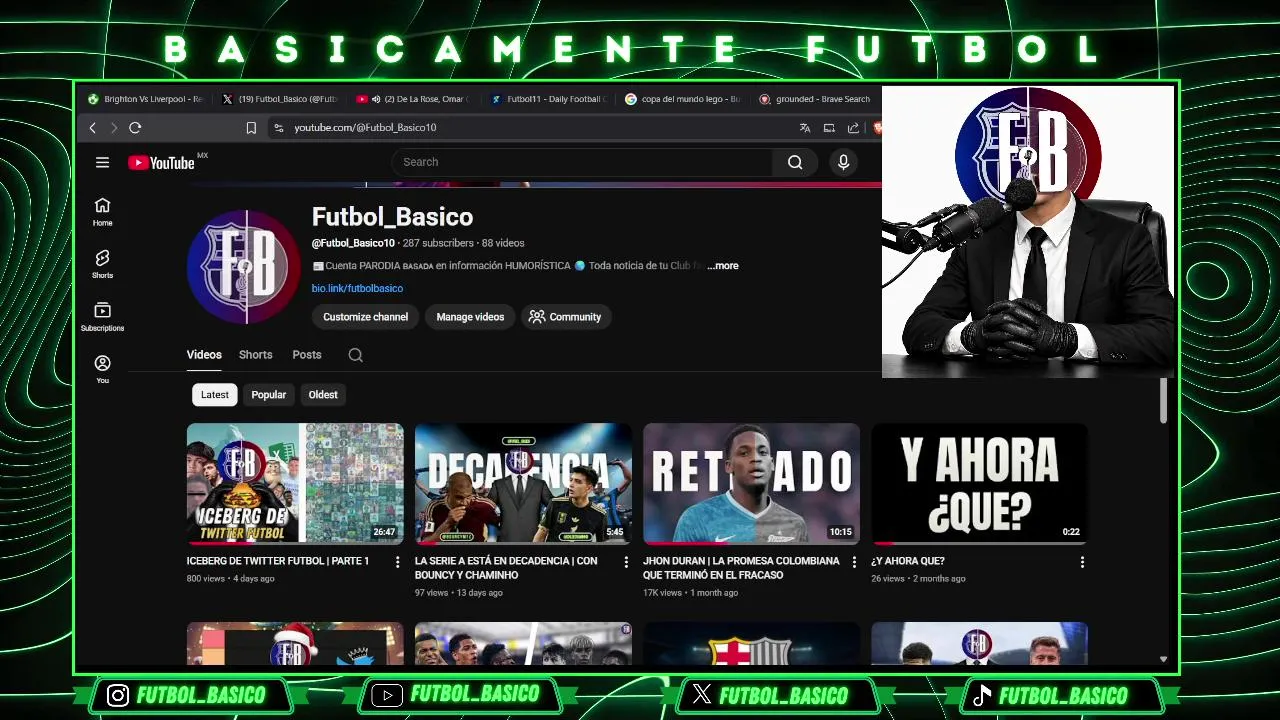The height and width of the screenshot is (720, 1280).
Task: Mute the De La Rose tab audio
Action: pyautogui.click(x=376, y=99)
